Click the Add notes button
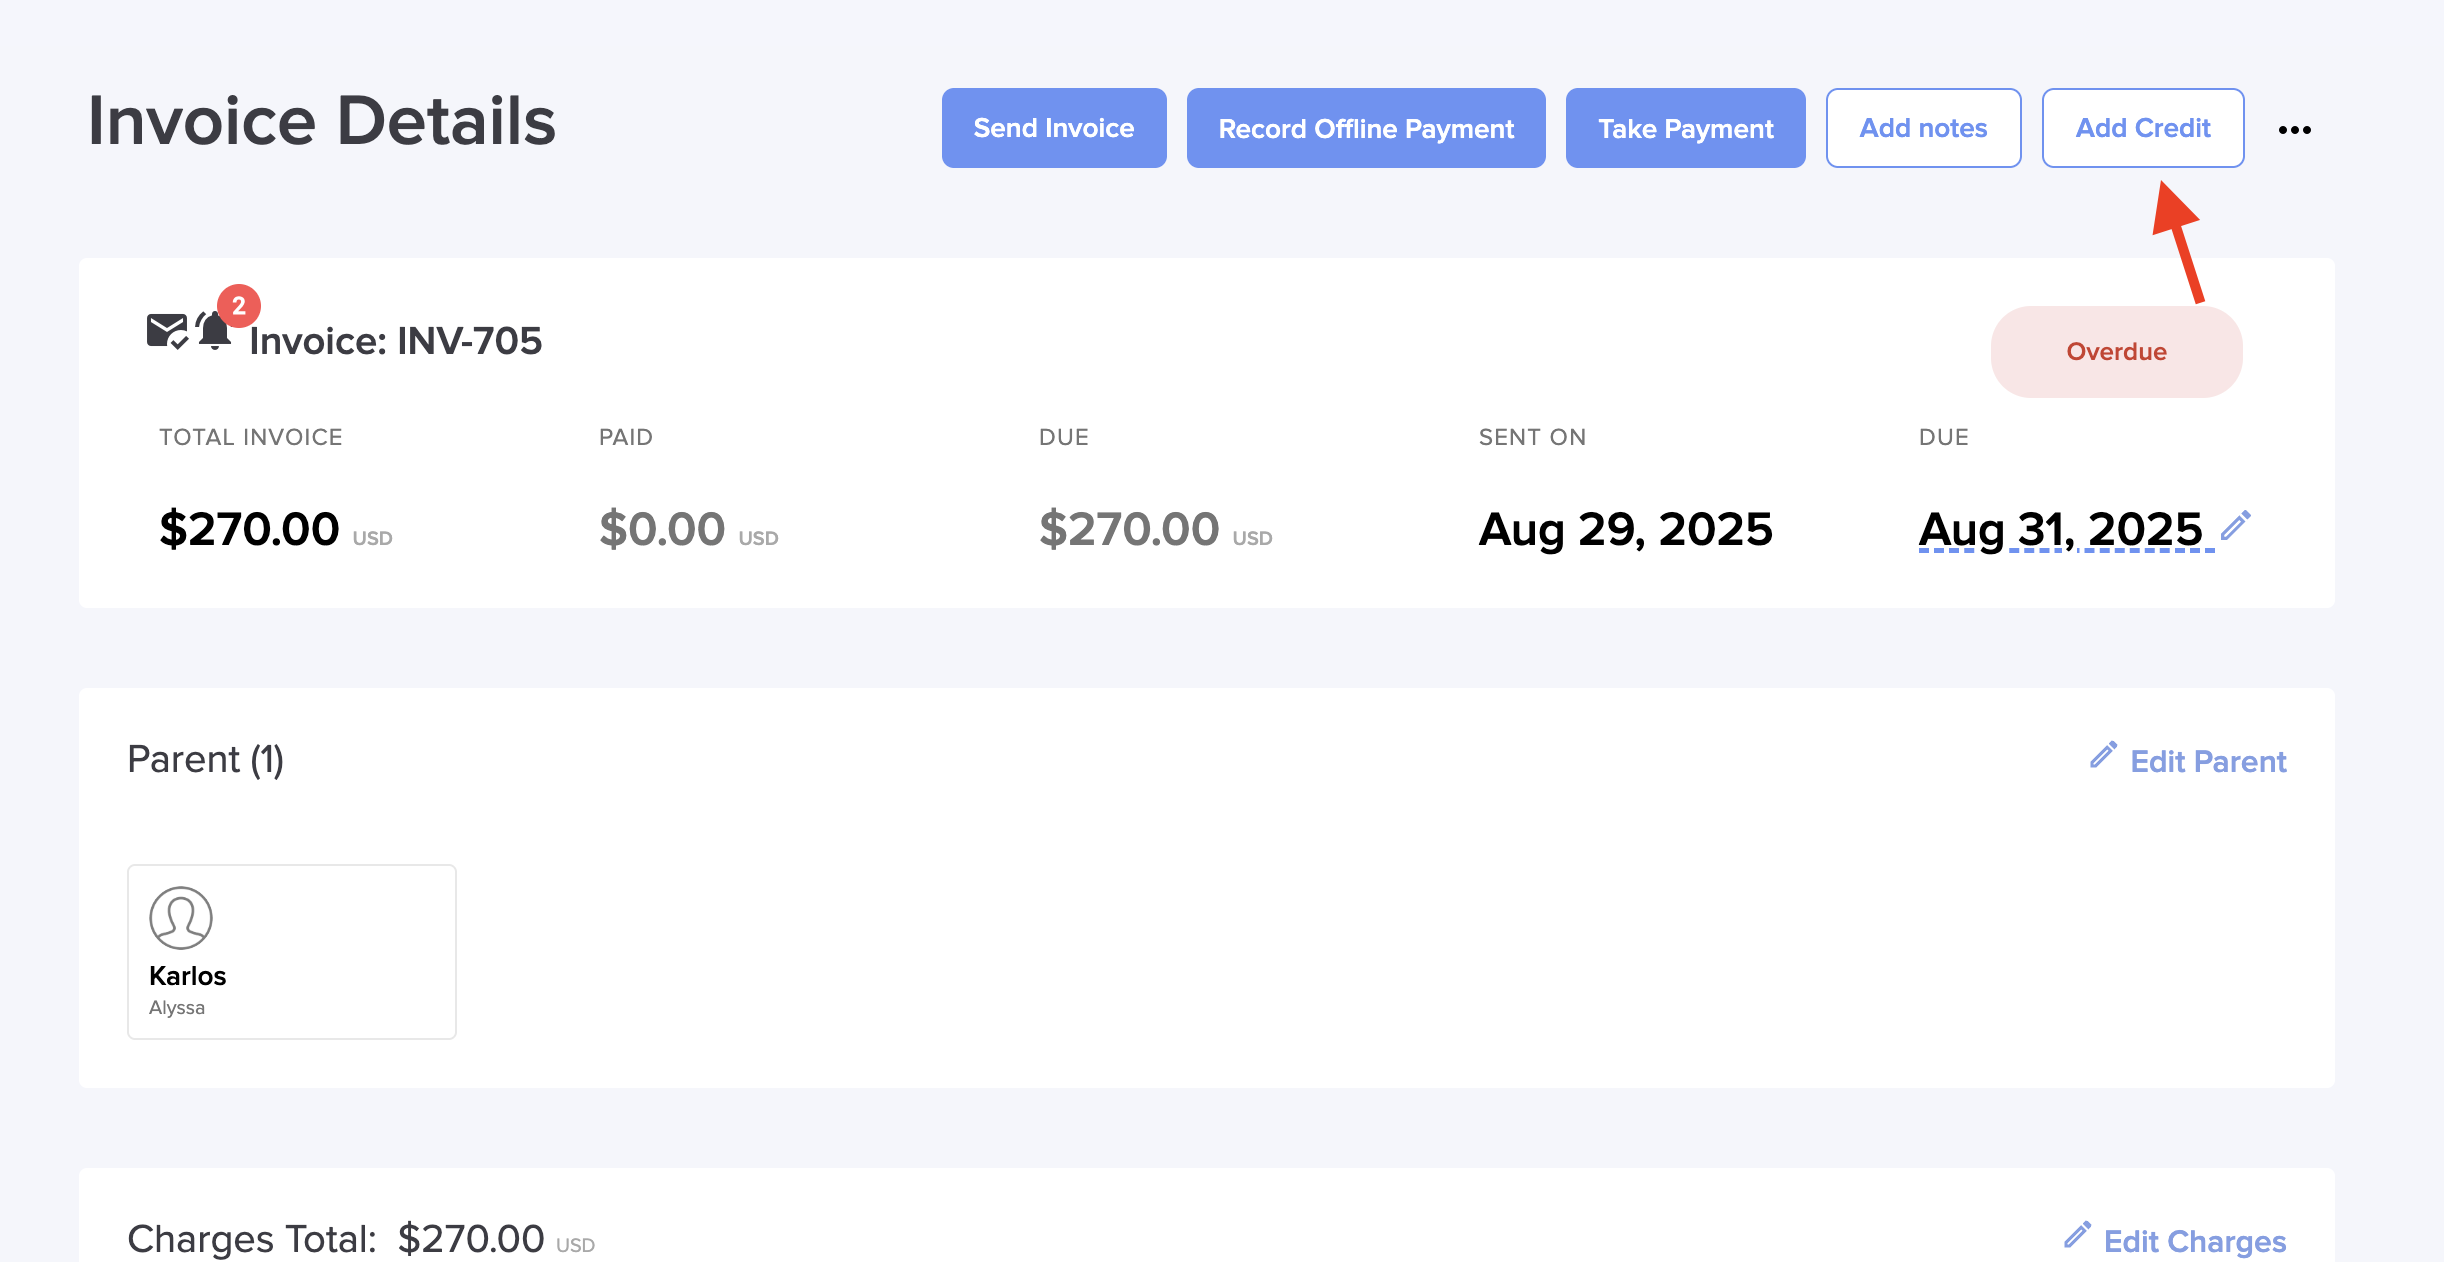Viewport: 2444px width, 1262px height. click(1922, 129)
